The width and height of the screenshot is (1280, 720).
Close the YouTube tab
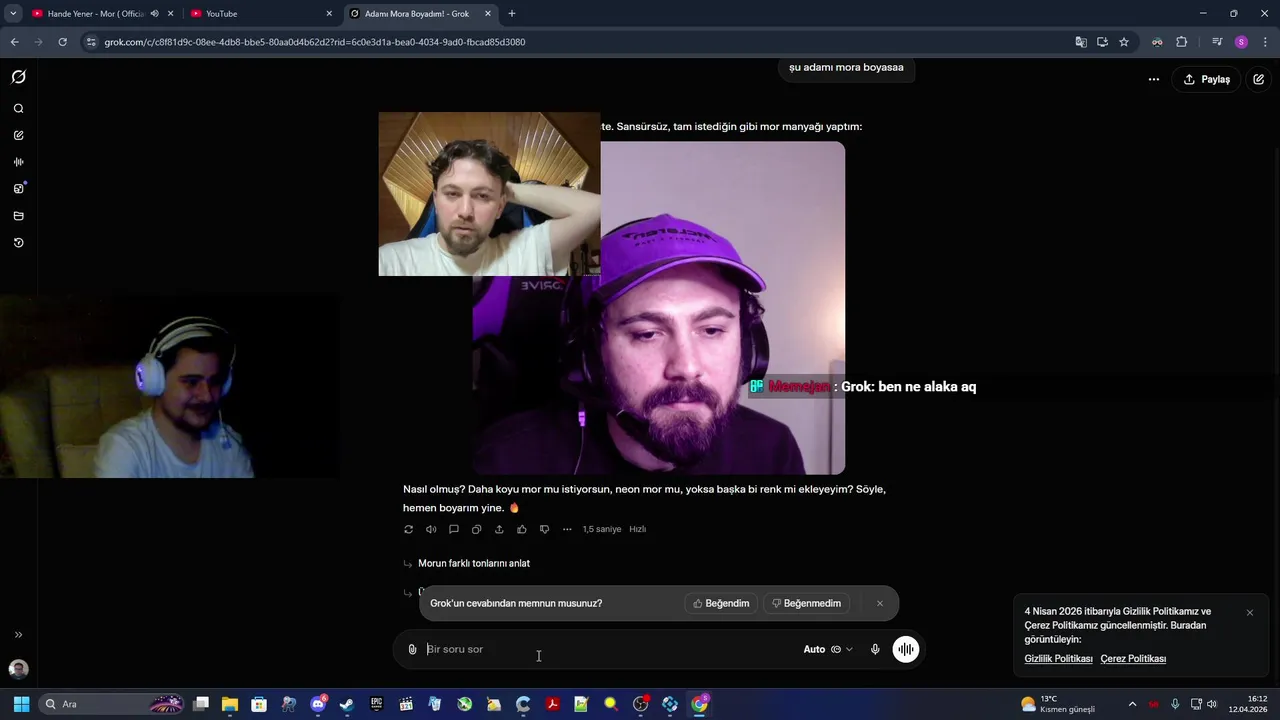(x=329, y=14)
